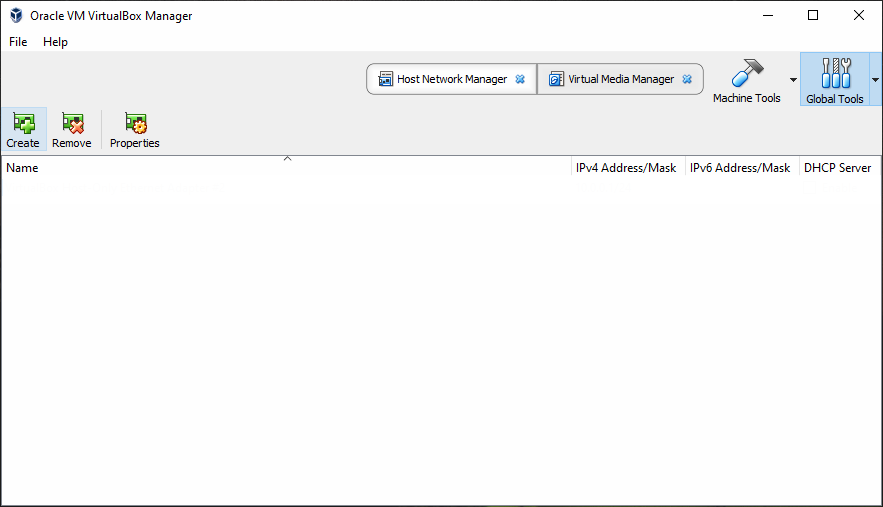Select the Global Tools toolbar icon
This screenshot has width=883, height=507.
tap(835, 79)
